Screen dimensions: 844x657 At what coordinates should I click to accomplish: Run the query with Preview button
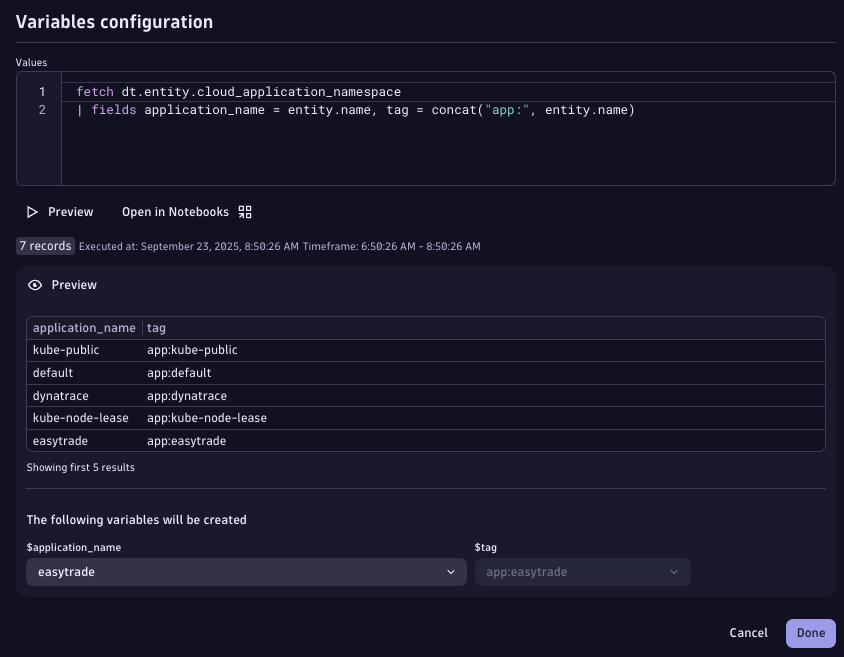click(x=60, y=212)
